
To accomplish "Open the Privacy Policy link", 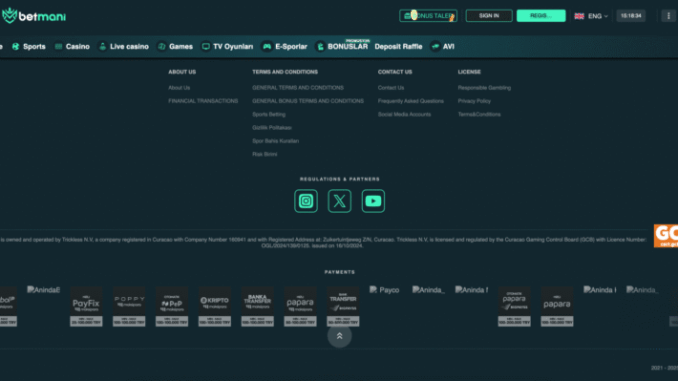I will (474, 101).
